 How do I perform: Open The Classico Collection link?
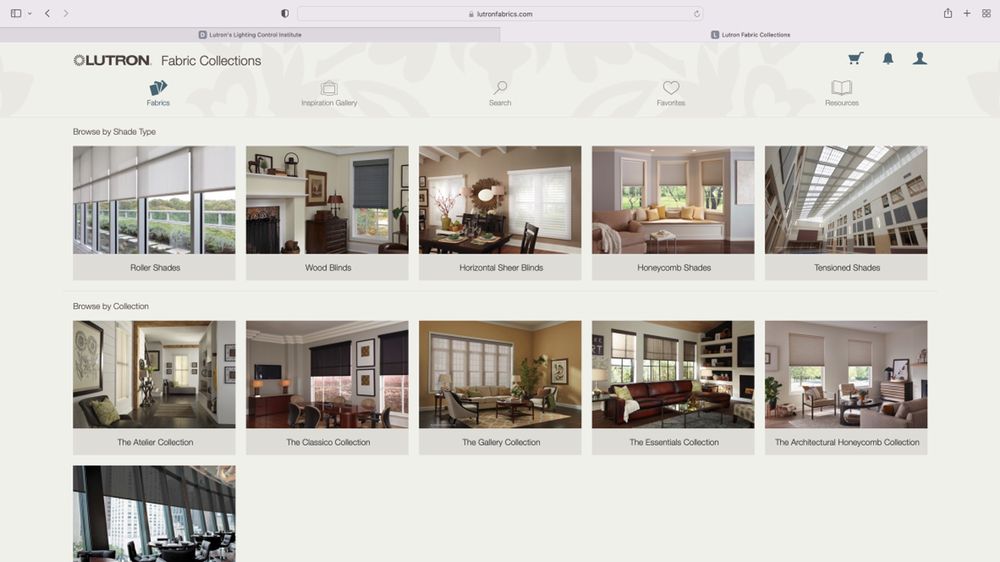[327, 442]
